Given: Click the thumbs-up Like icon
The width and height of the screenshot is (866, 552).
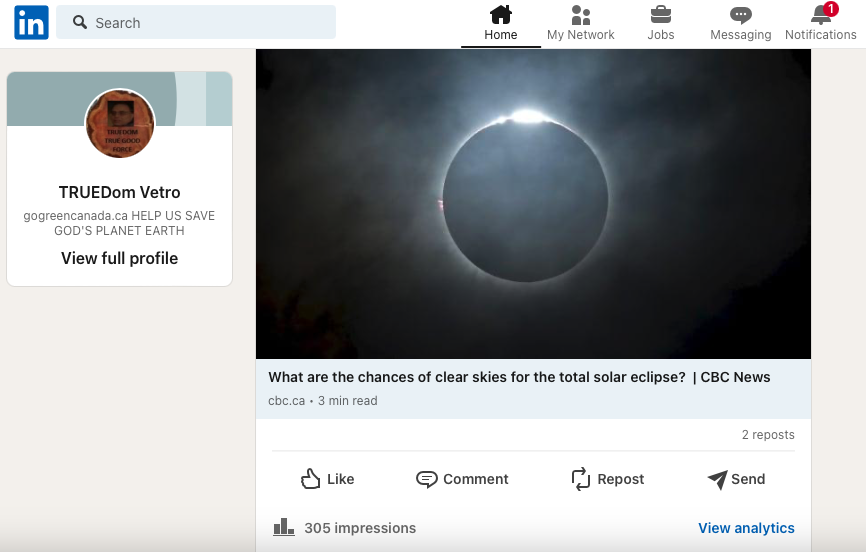Looking at the screenshot, I should [x=311, y=479].
